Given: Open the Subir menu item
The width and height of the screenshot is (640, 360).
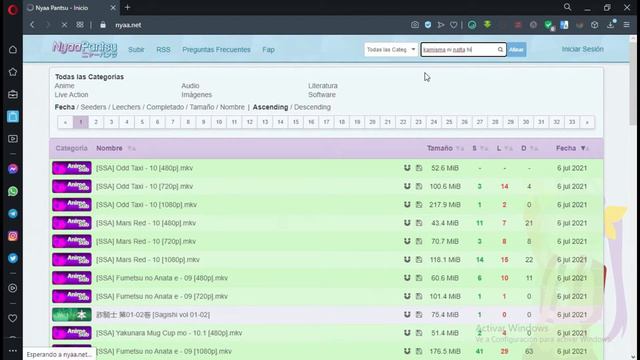Looking at the screenshot, I should click(x=136, y=49).
